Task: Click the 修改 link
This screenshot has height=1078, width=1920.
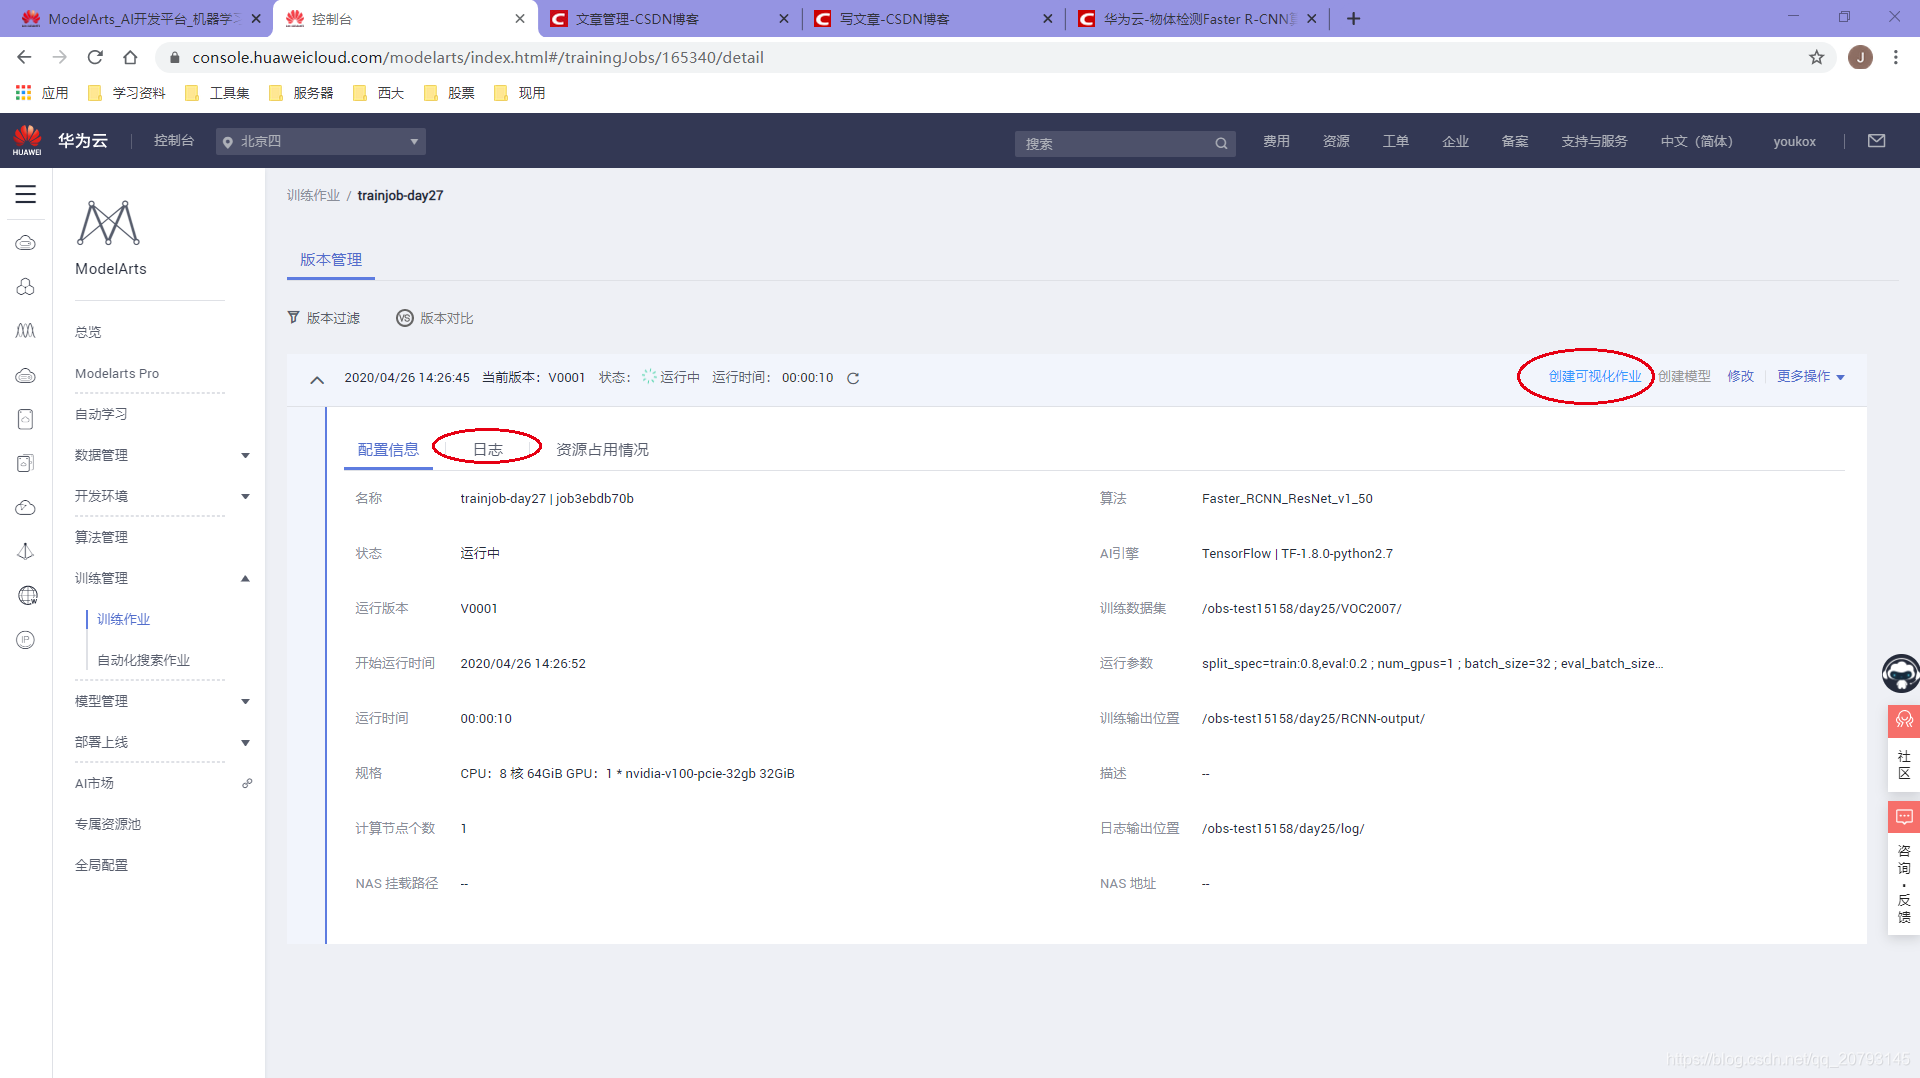Action: (x=1740, y=376)
